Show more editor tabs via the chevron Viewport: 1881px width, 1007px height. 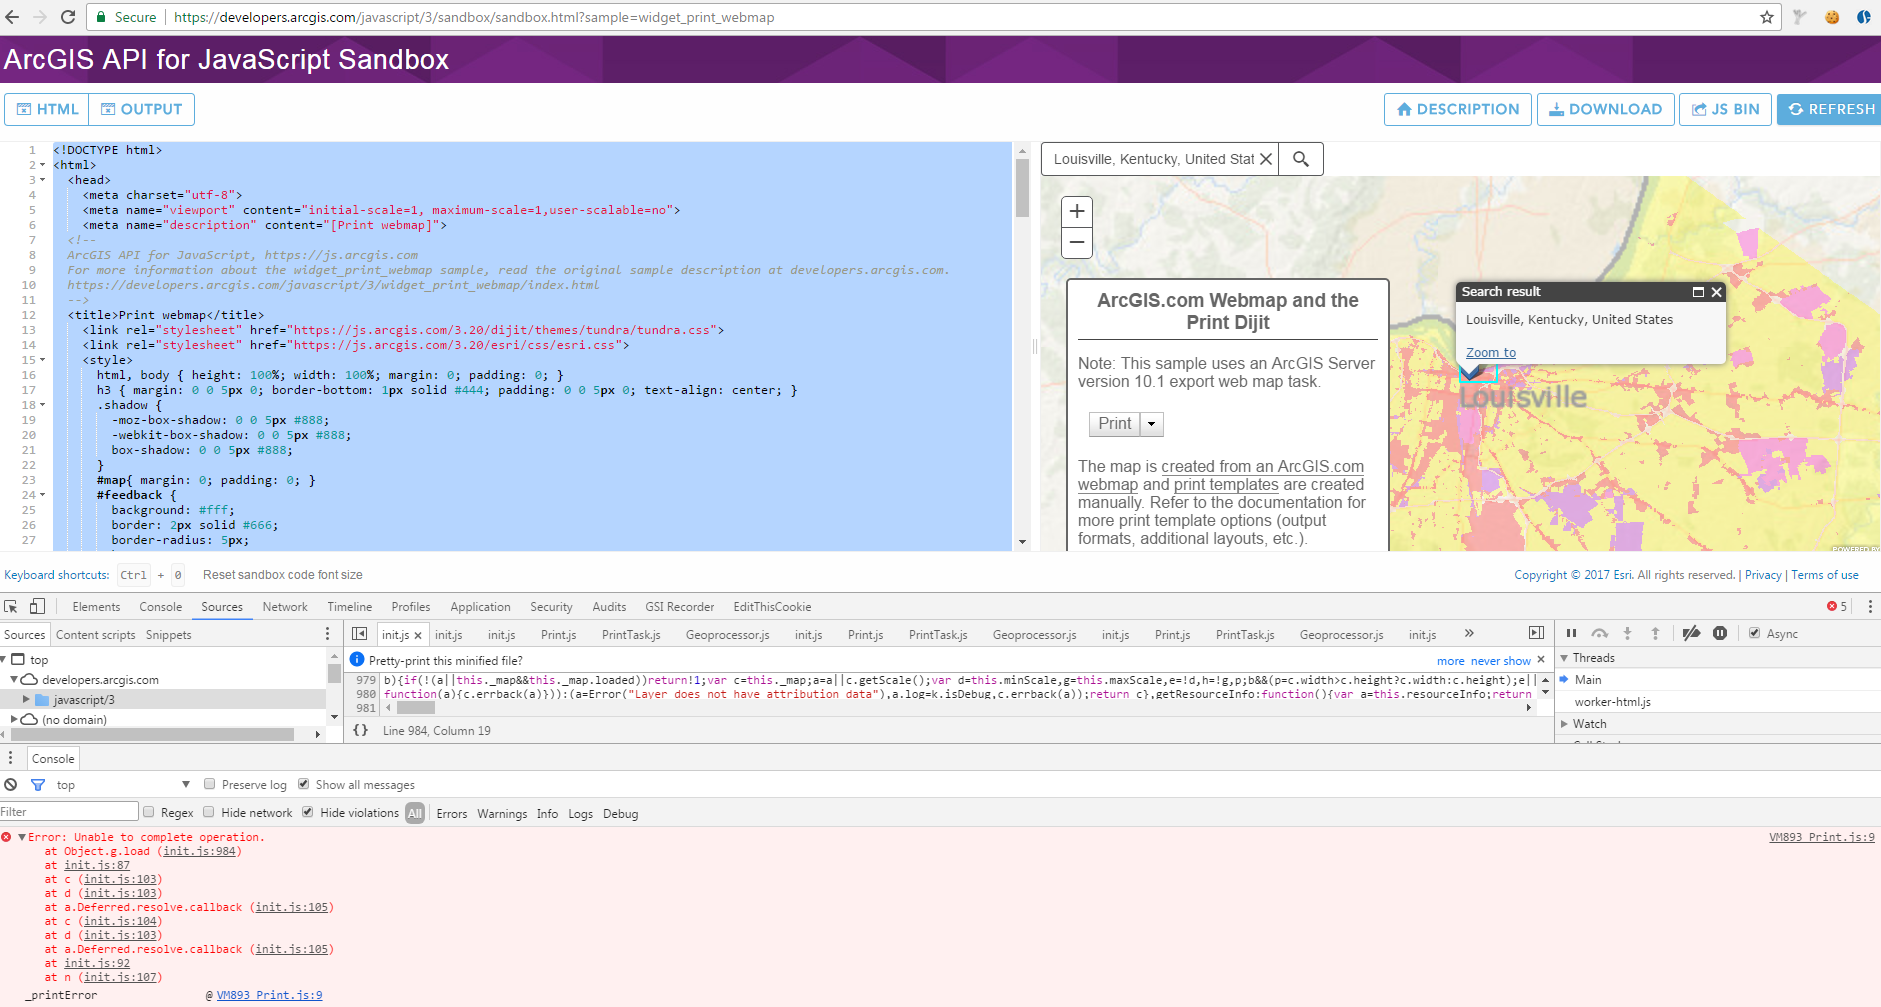point(1469,633)
